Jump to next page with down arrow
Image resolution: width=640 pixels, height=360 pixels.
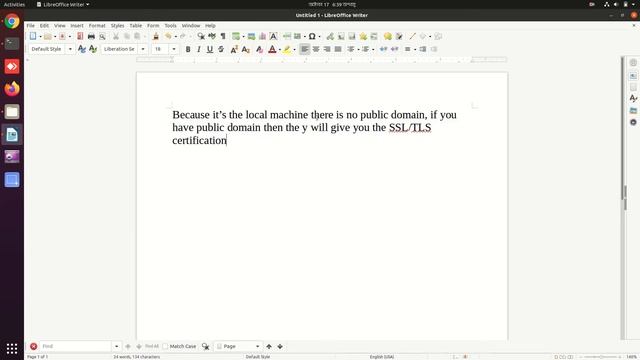pyautogui.click(x=280, y=346)
